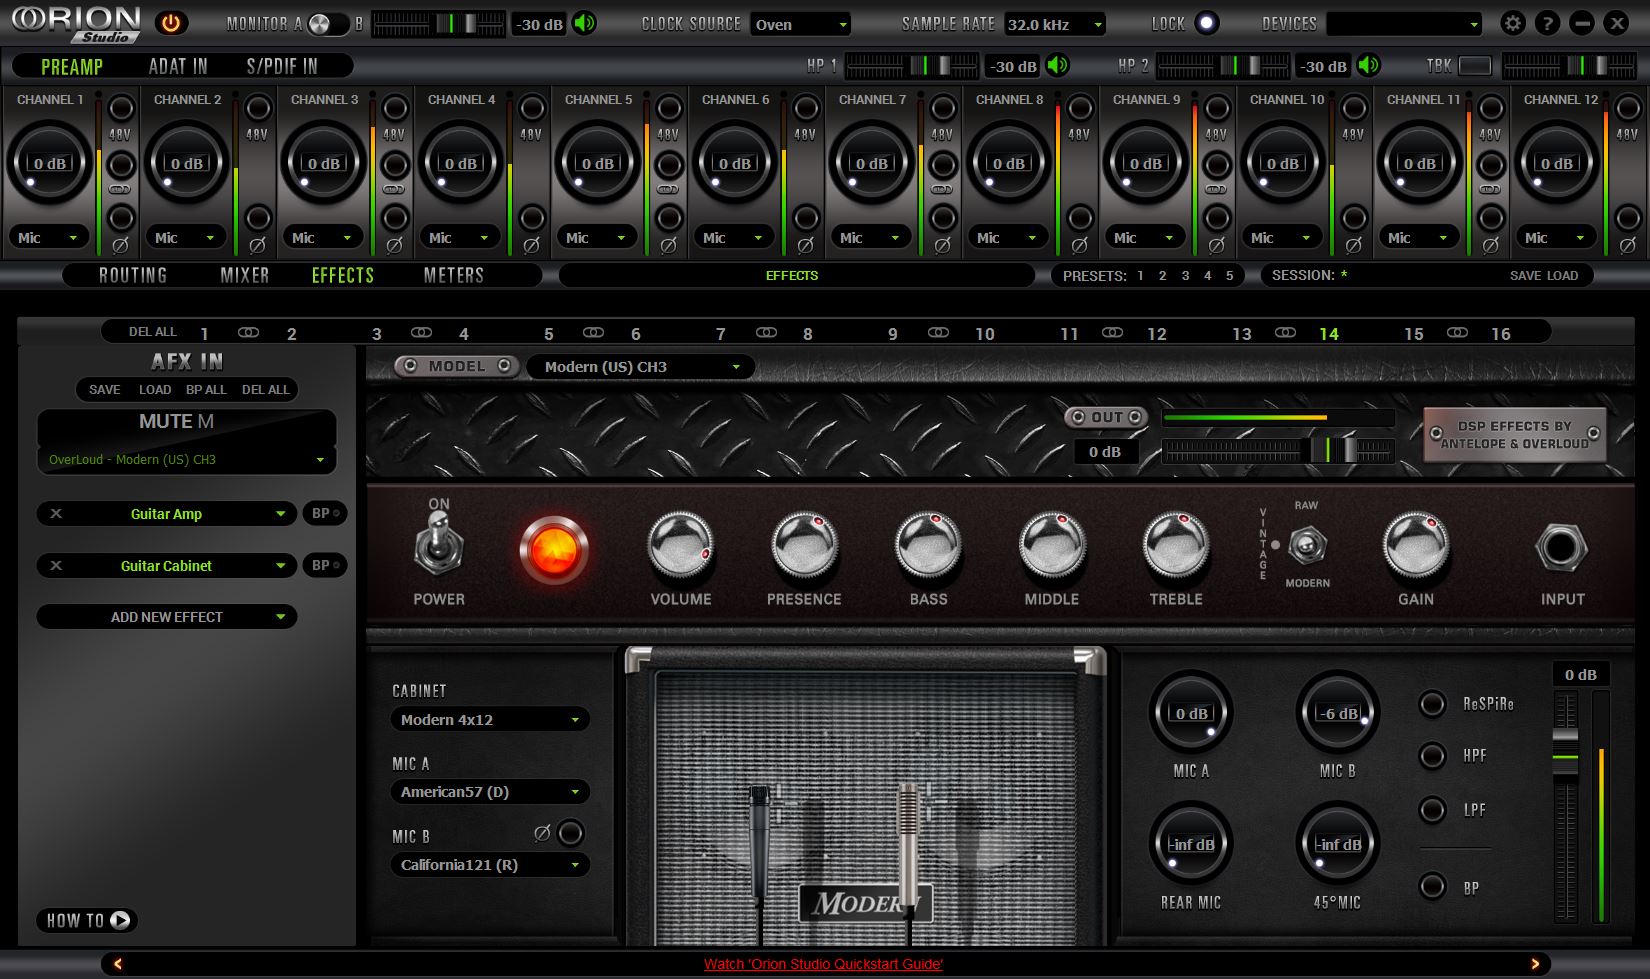Open the settings gear menu
The width and height of the screenshot is (1650, 979).
1513,22
